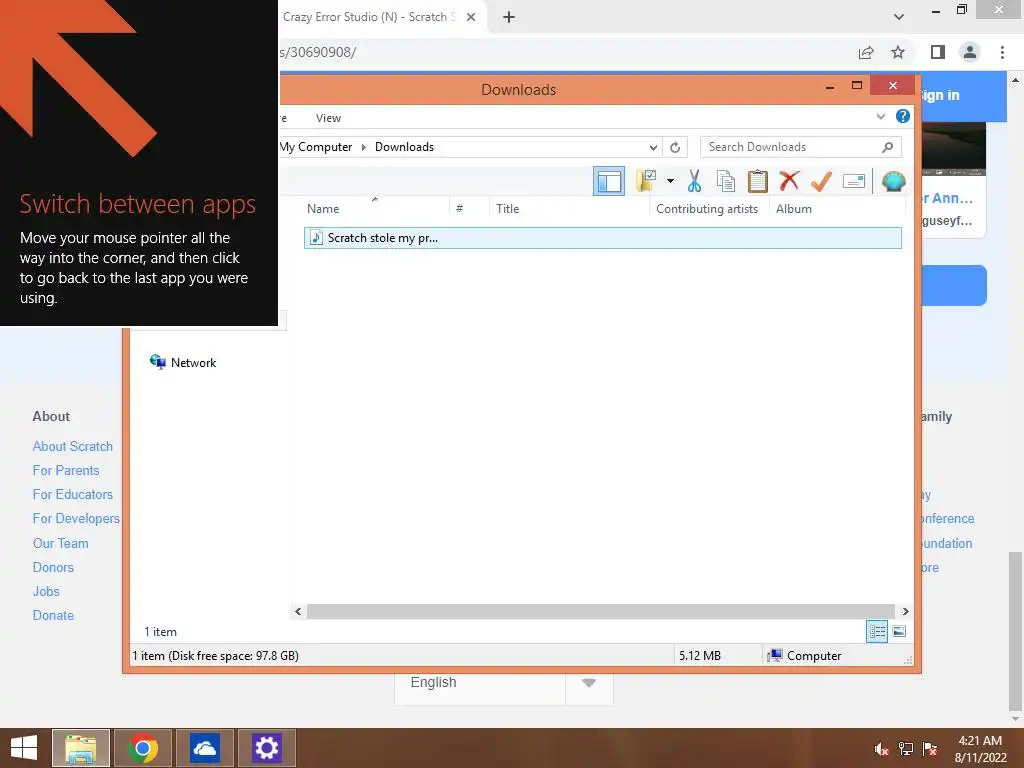Open For Parents footer link
This screenshot has width=1024, height=768.
(66, 471)
